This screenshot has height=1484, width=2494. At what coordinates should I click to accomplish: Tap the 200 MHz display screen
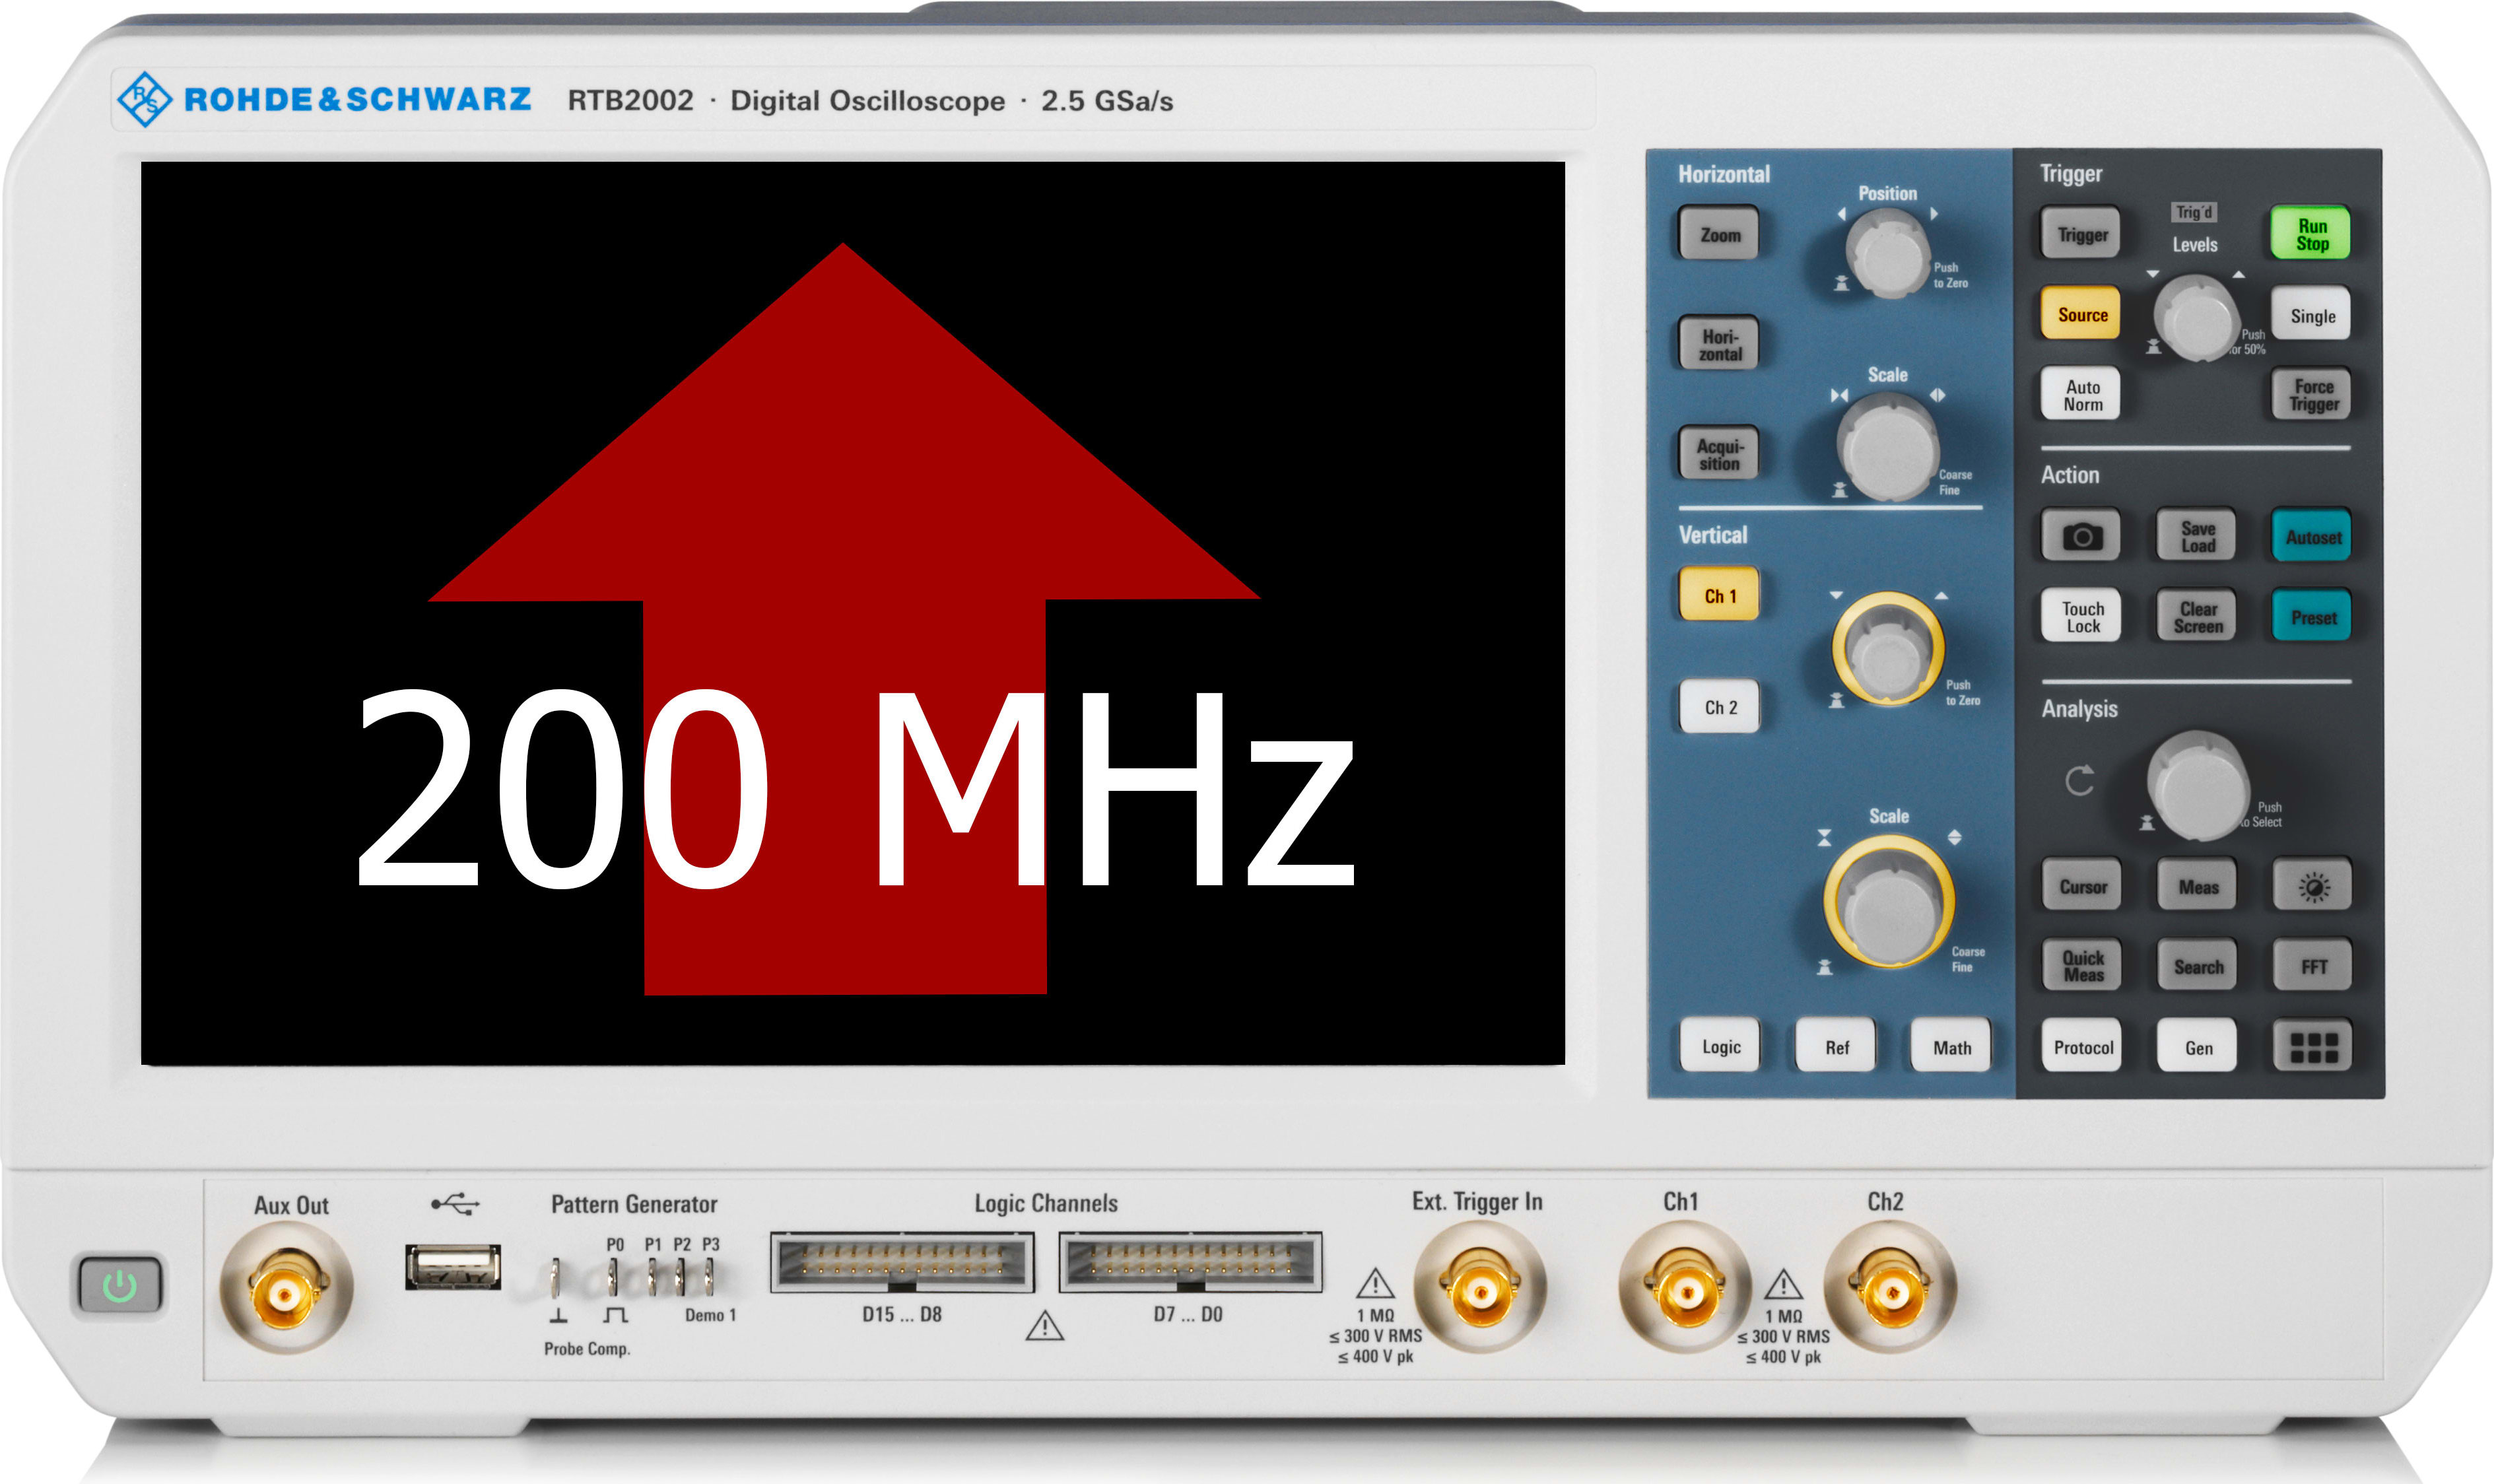pyautogui.click(x=852, y=613)
